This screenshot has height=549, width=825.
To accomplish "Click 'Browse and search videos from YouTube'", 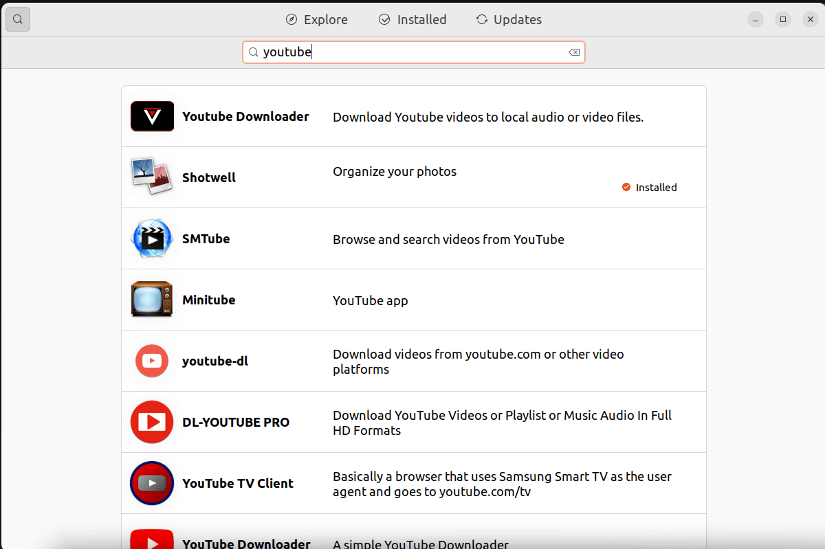I will [448, 239].
